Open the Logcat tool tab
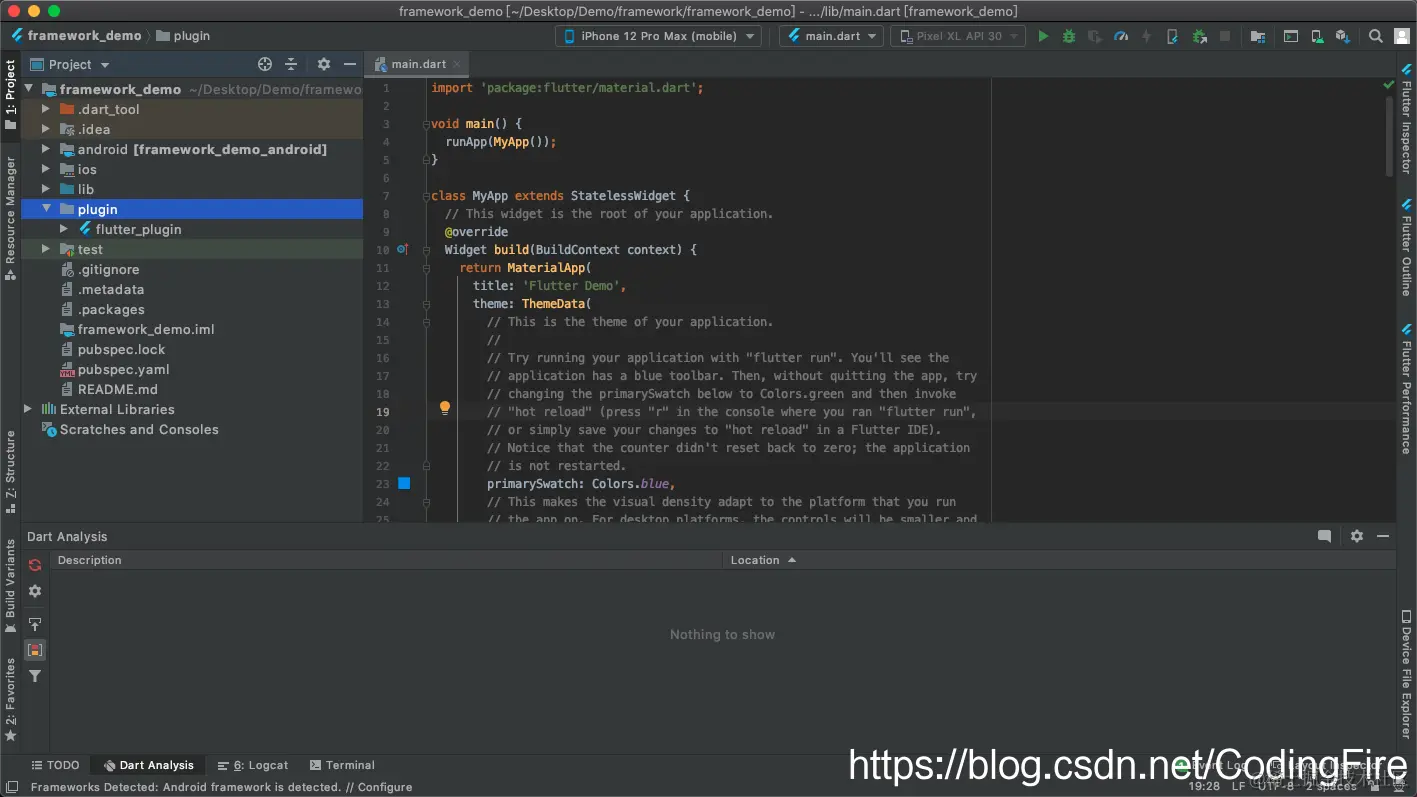The width and height of the screenshot is (1417, 797). pos(253,765)
